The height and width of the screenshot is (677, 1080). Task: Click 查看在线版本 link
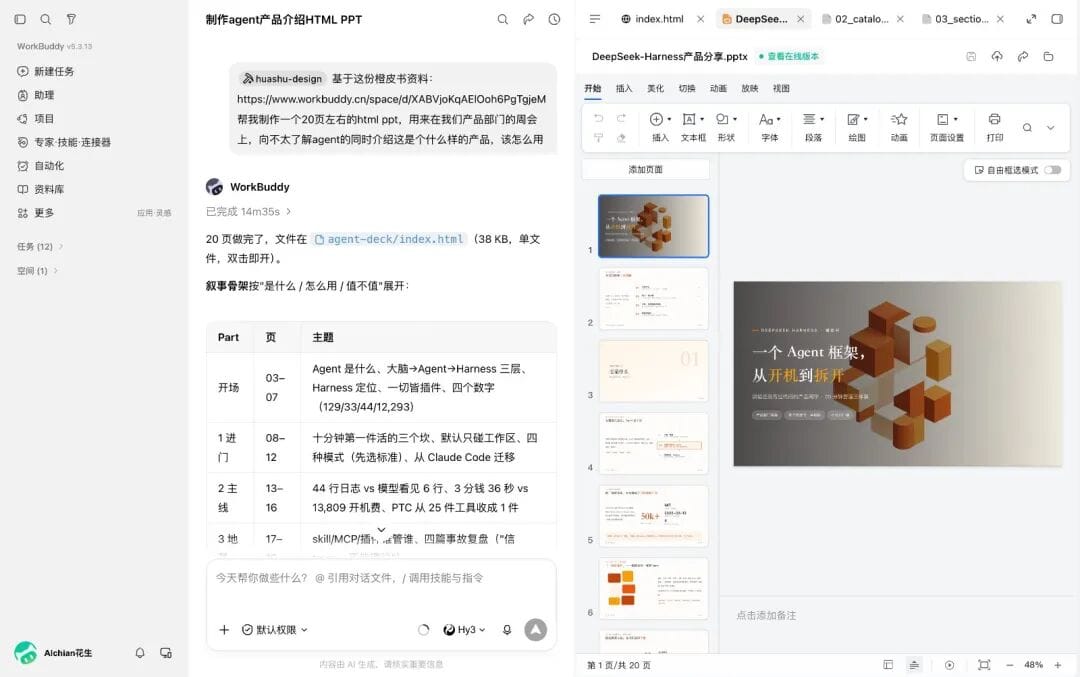tap(789, 56)
